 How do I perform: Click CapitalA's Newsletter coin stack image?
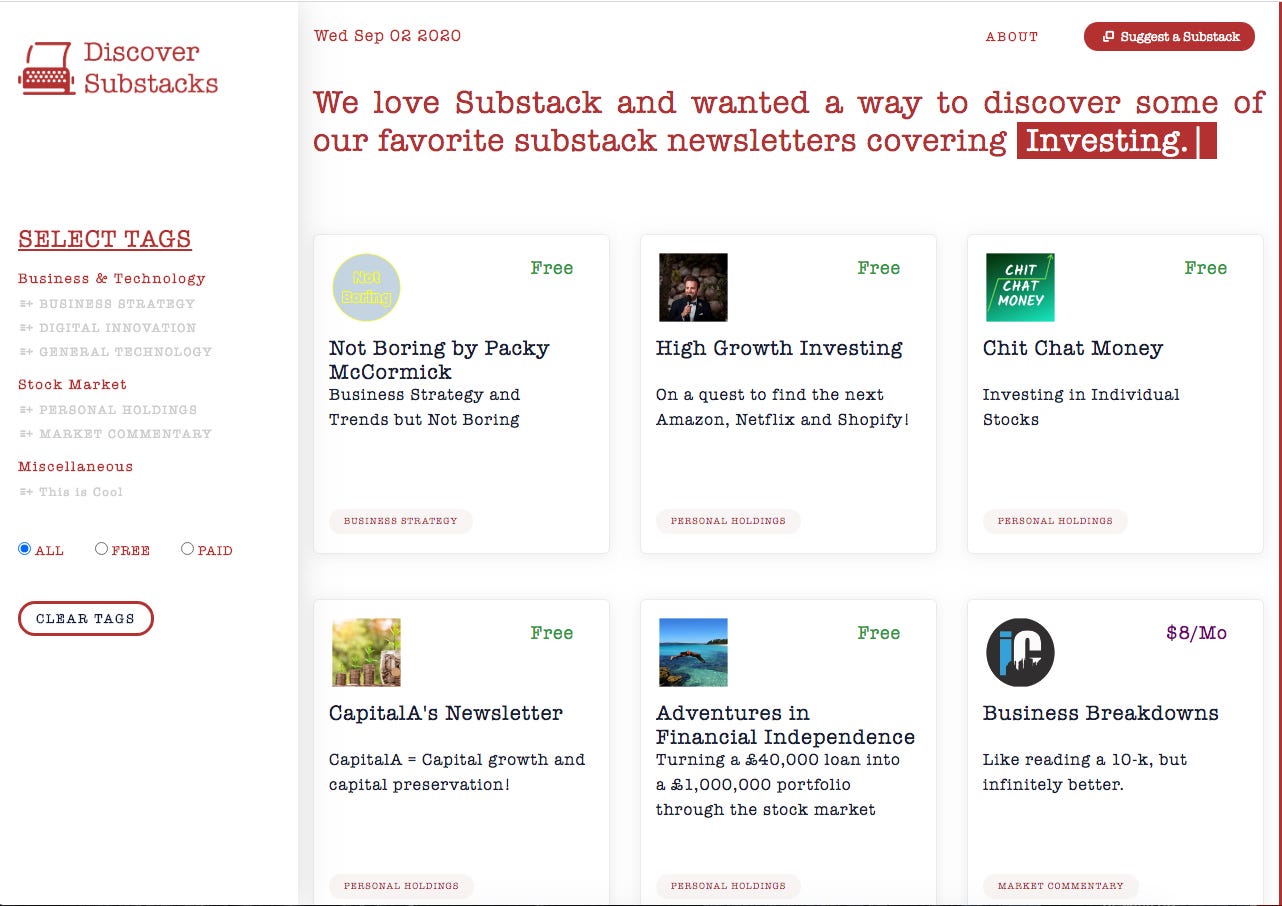(366, 653)
